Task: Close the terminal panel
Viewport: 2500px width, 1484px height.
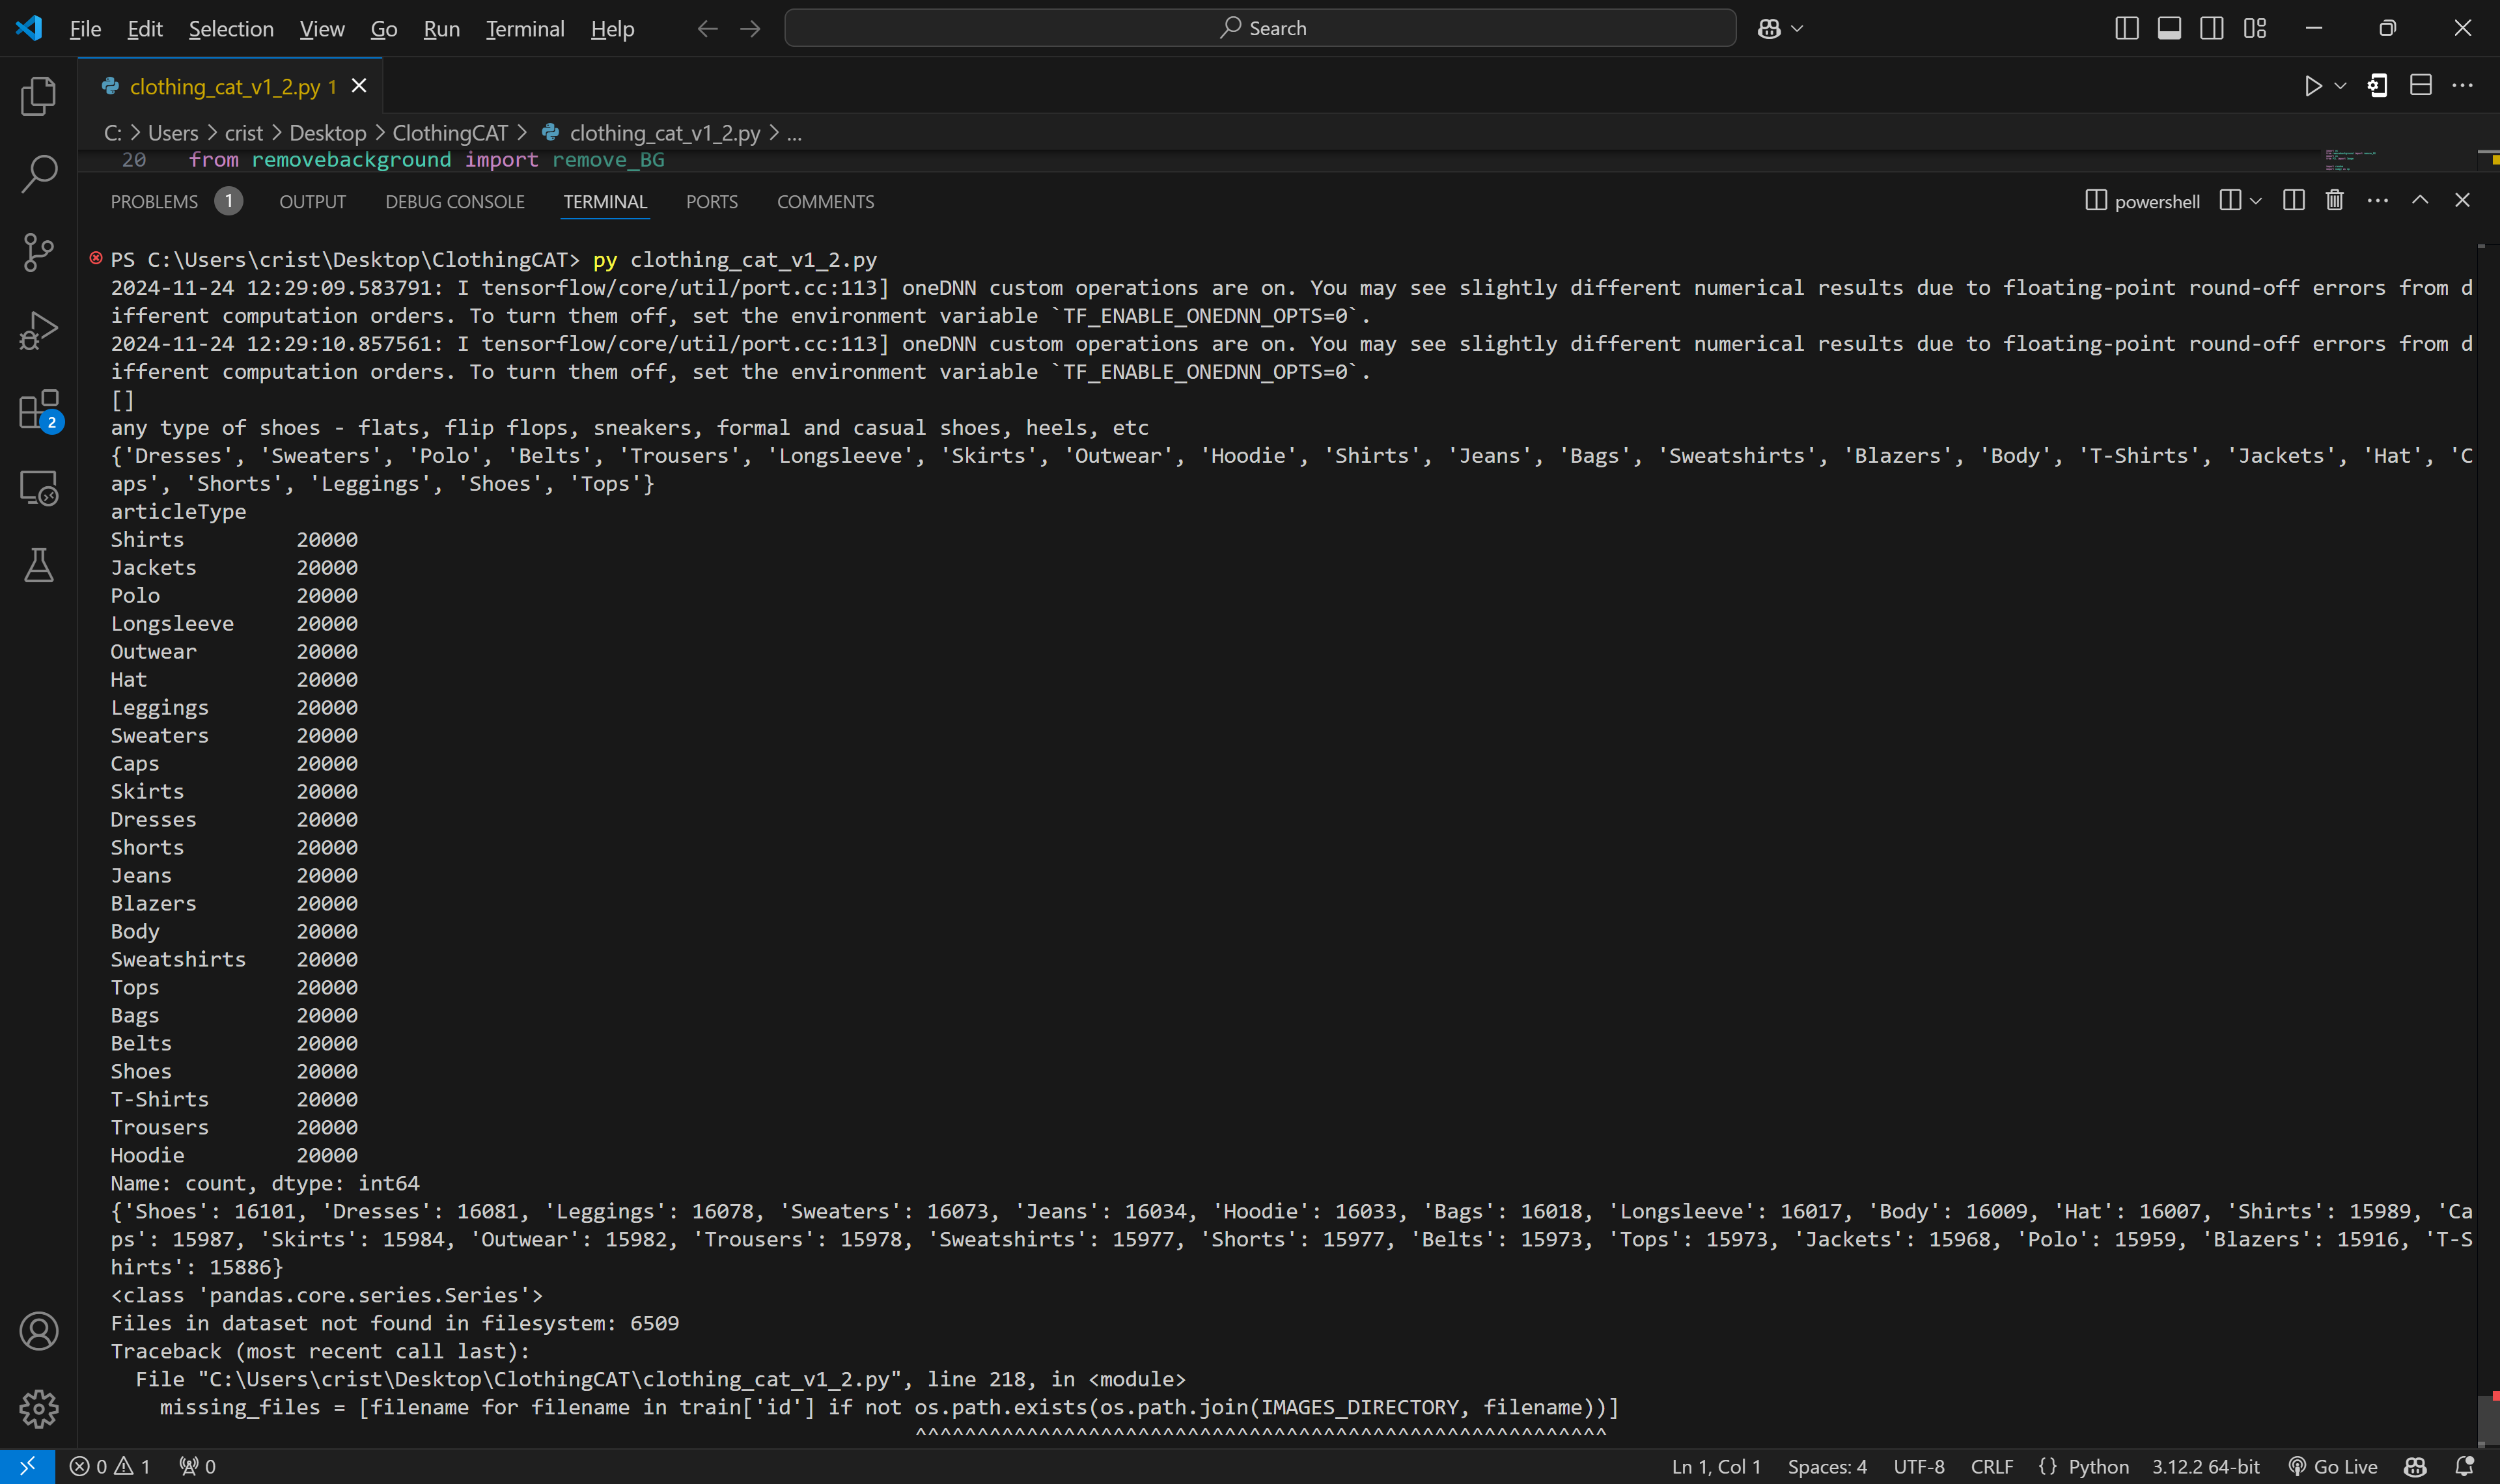Action: coord(2462,200)
